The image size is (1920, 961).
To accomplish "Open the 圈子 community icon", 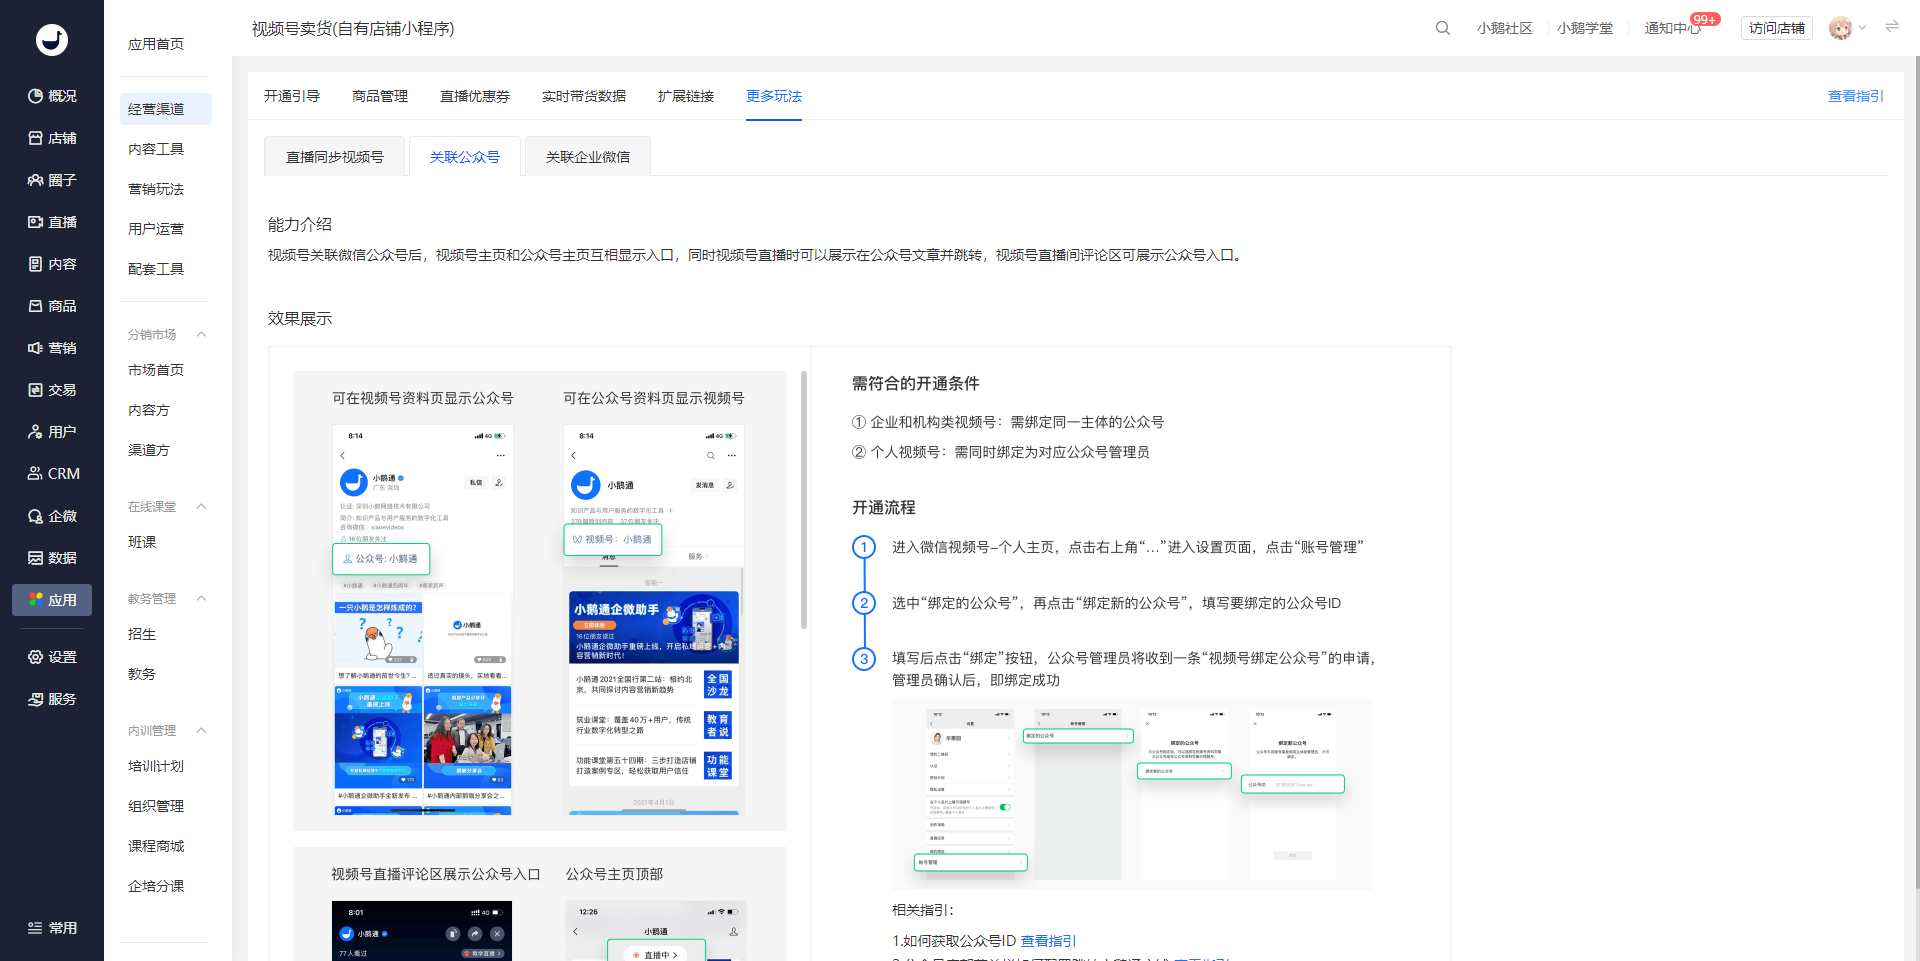I will point(36,180).
